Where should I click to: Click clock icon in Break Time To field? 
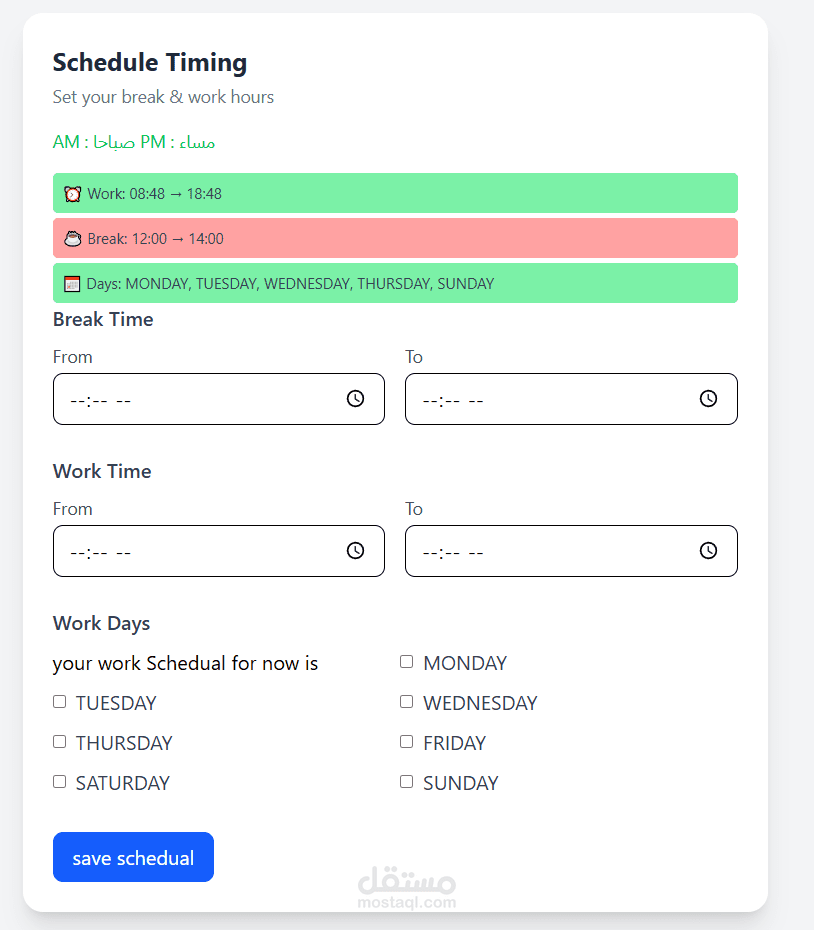click(x=708, y=399)
